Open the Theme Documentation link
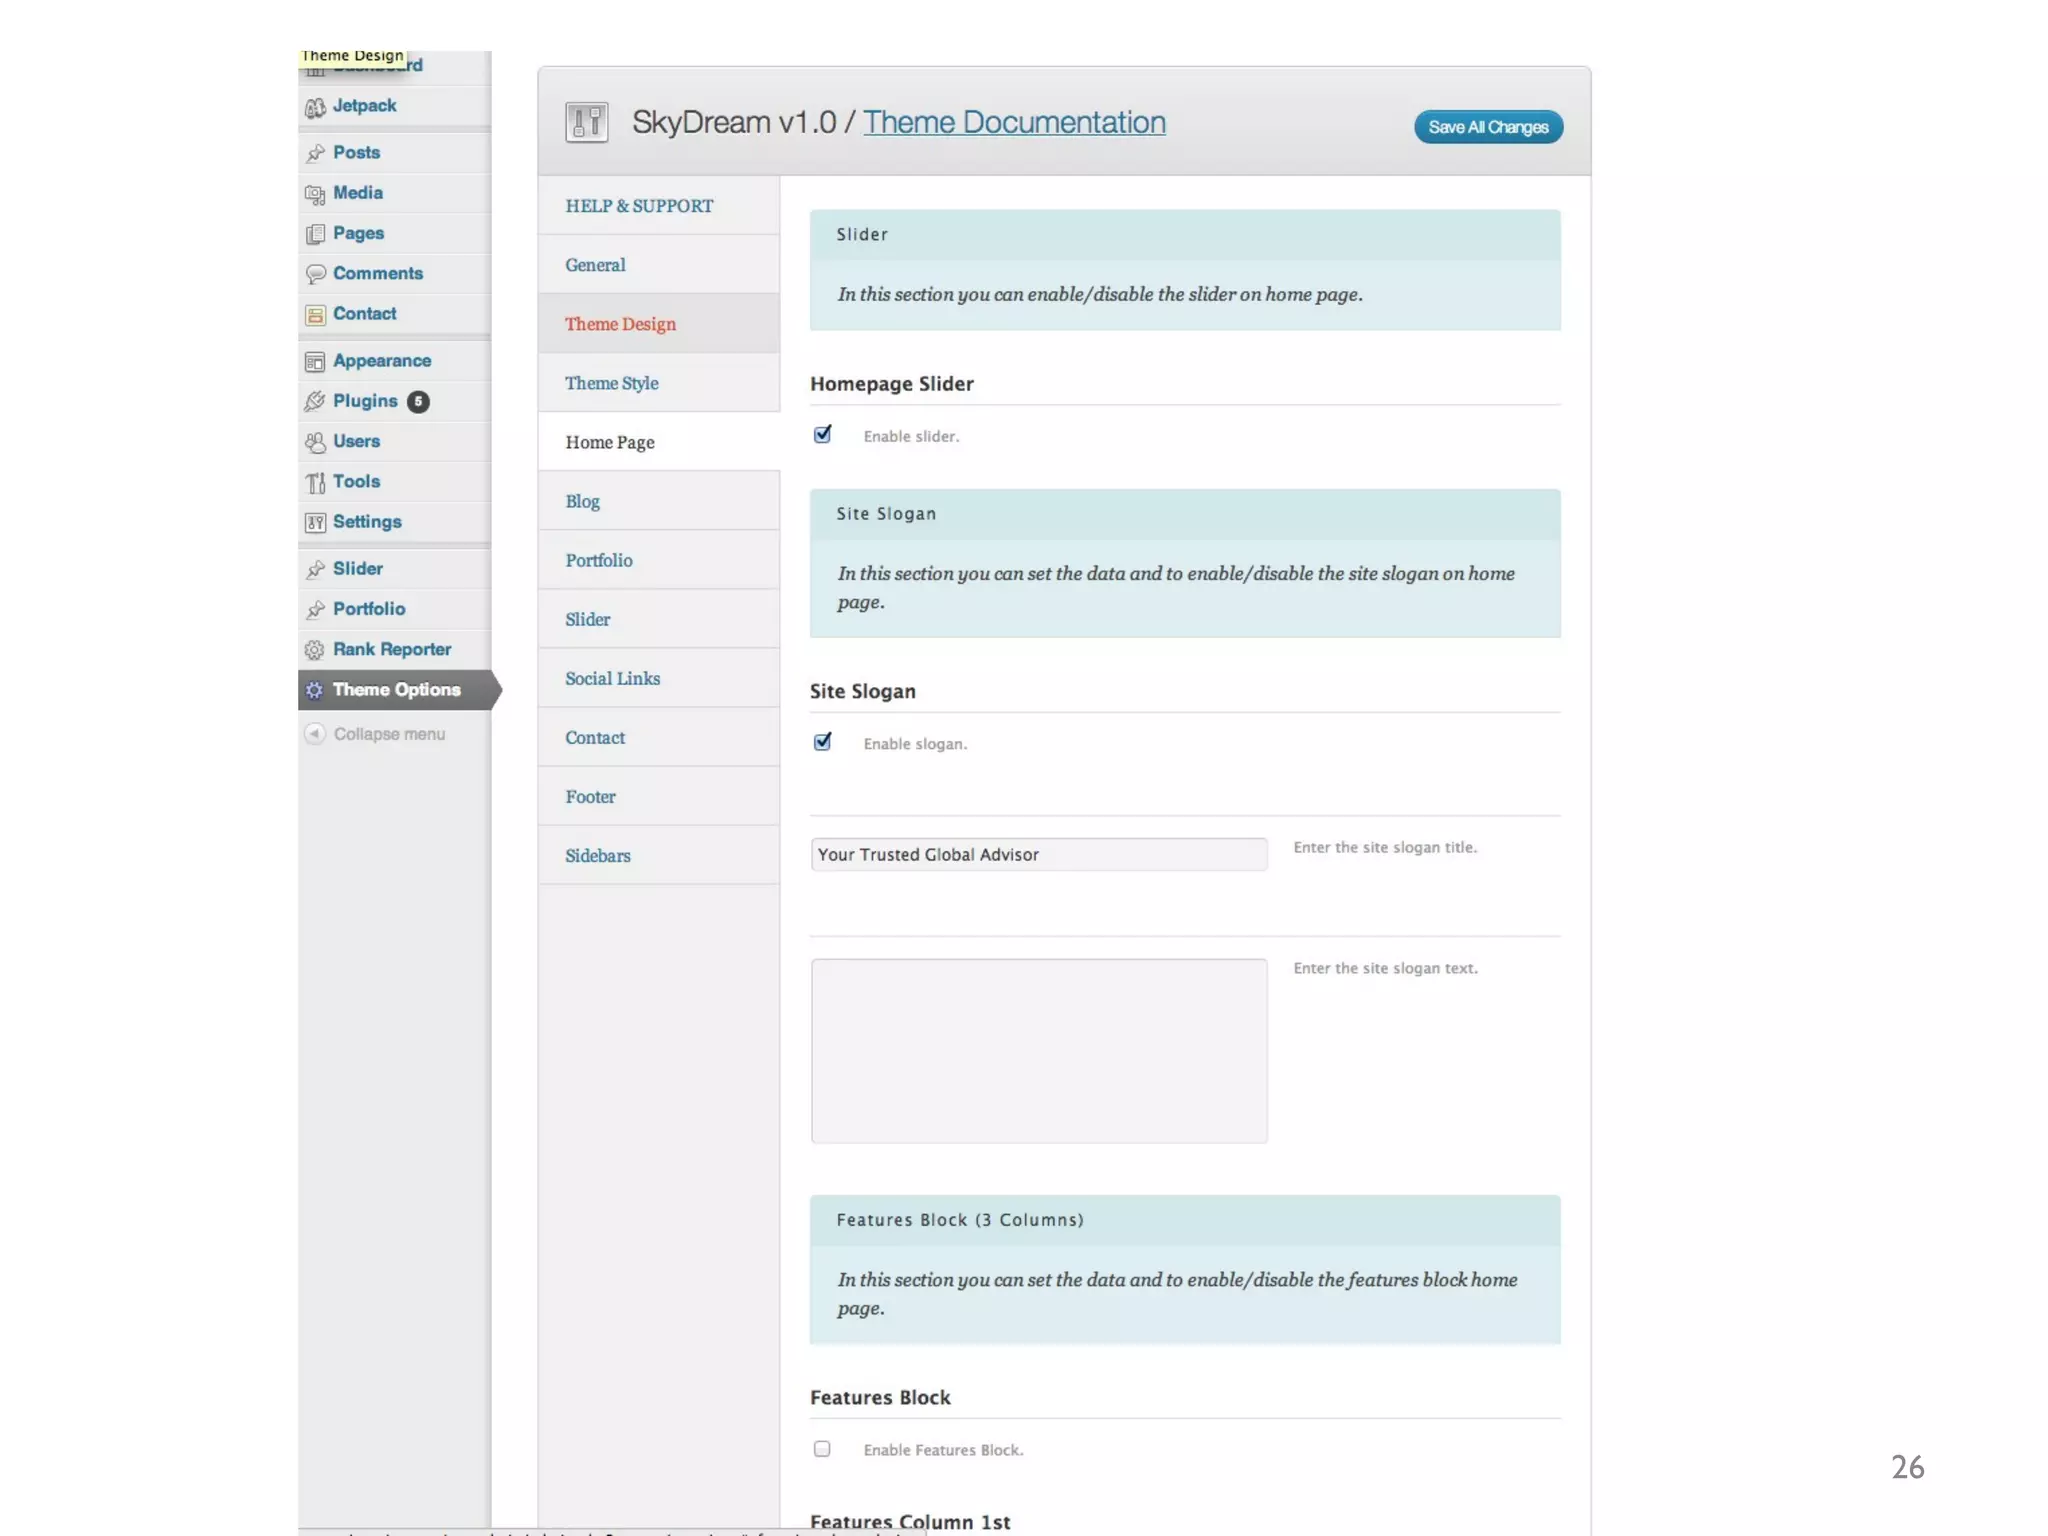Screen dimensions: 2048x1536 pyautogui.click(x=1014, y=122)
